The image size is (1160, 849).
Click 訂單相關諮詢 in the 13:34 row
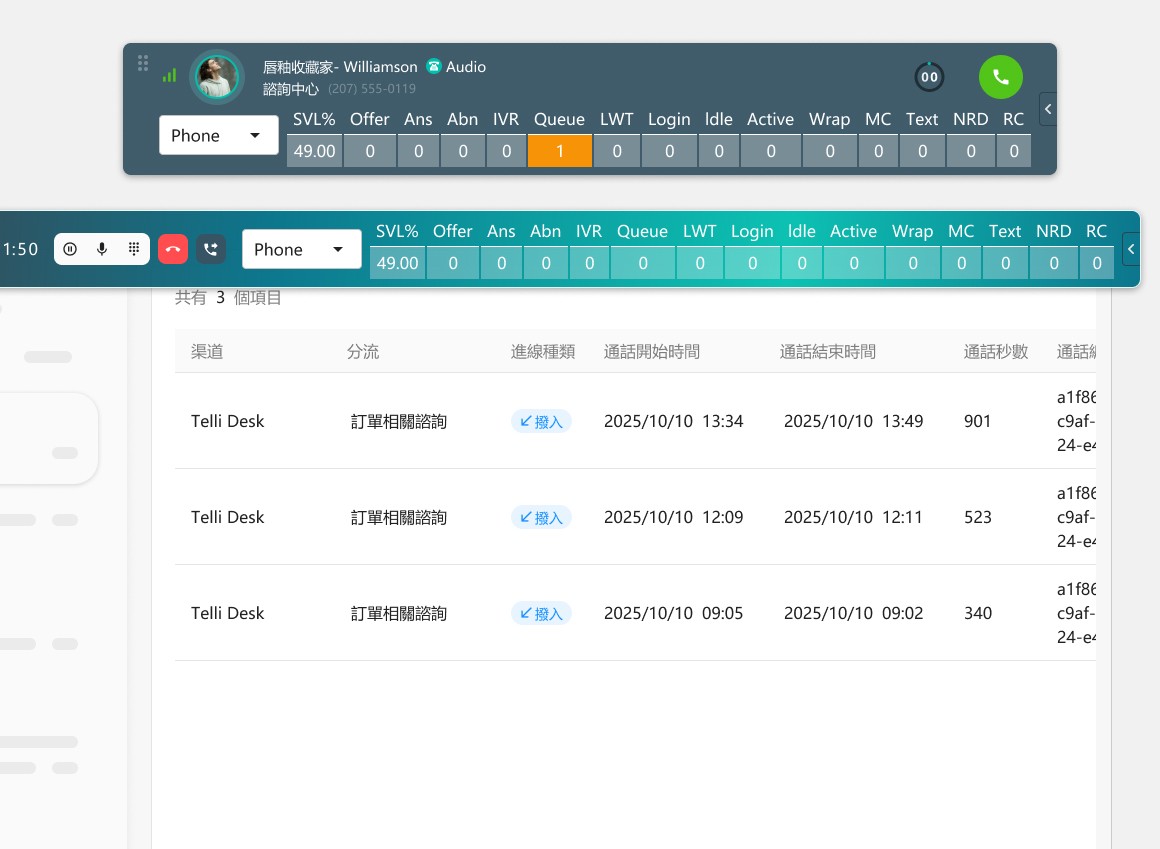399,422
